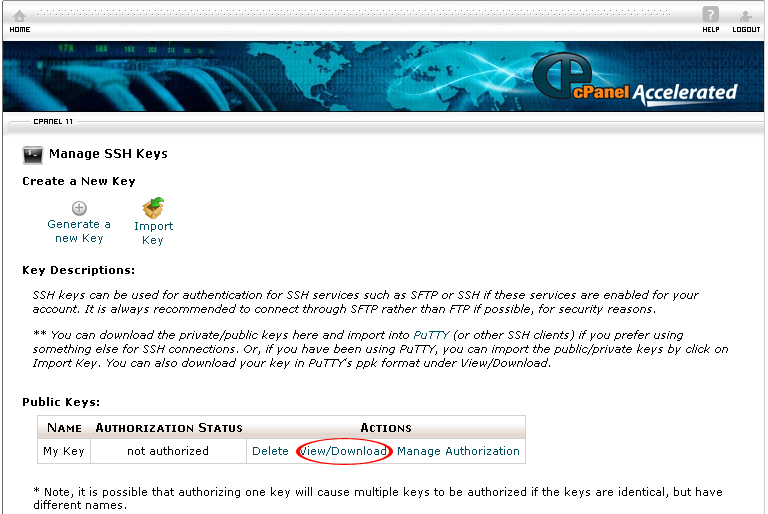Image resolution: width=768 pixels, height=514 pixels.
Task: Open Manage Authorization for My Key
Action: 458,451
